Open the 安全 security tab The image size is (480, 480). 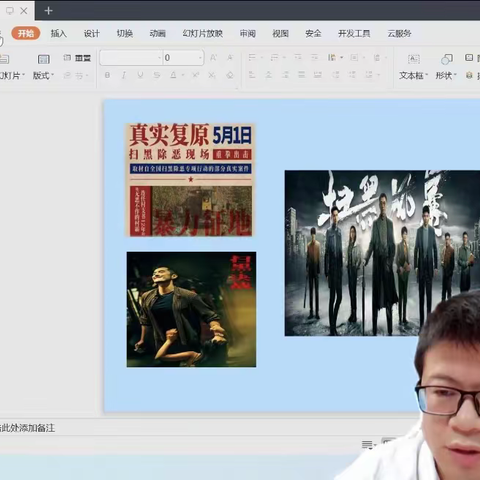(313, 33)
